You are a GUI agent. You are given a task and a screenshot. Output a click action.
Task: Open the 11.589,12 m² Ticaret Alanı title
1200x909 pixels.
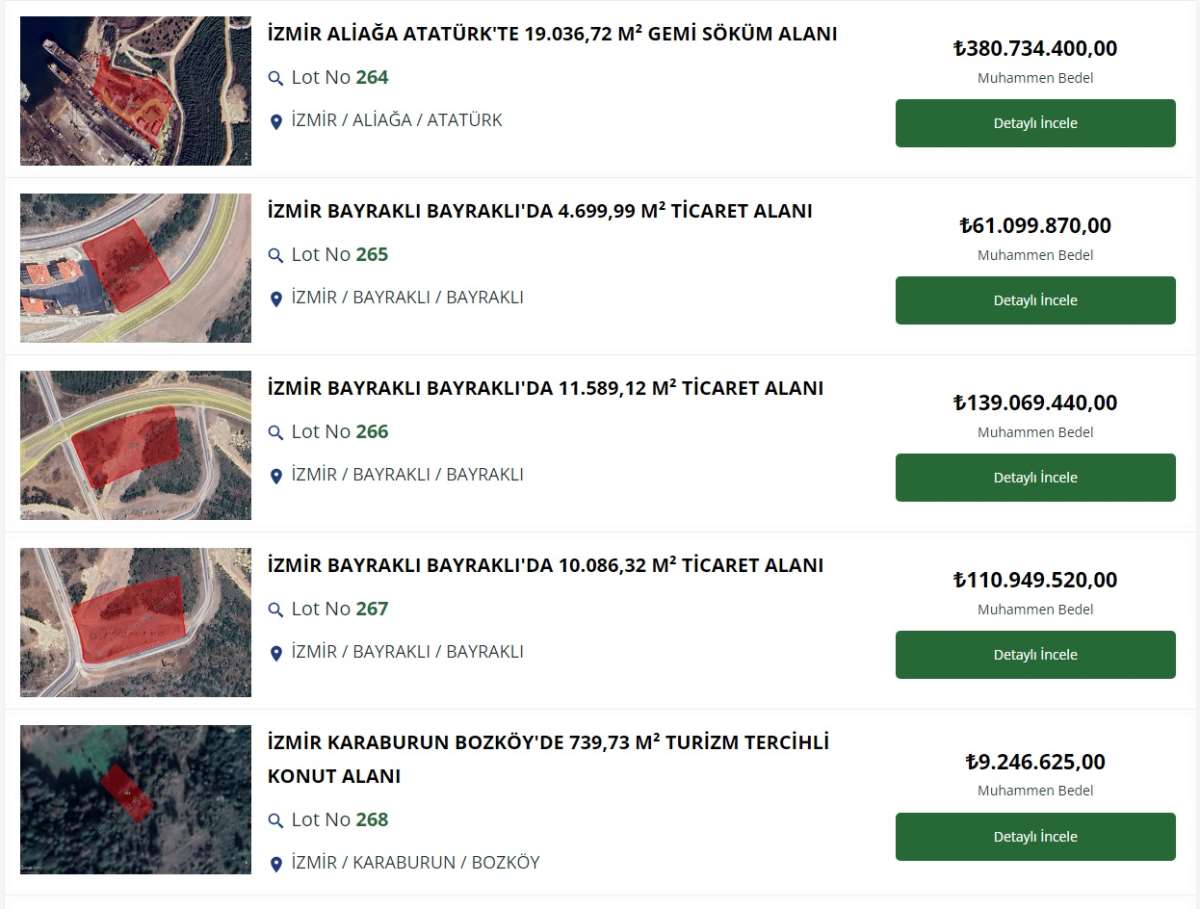(x=545, y=388)
